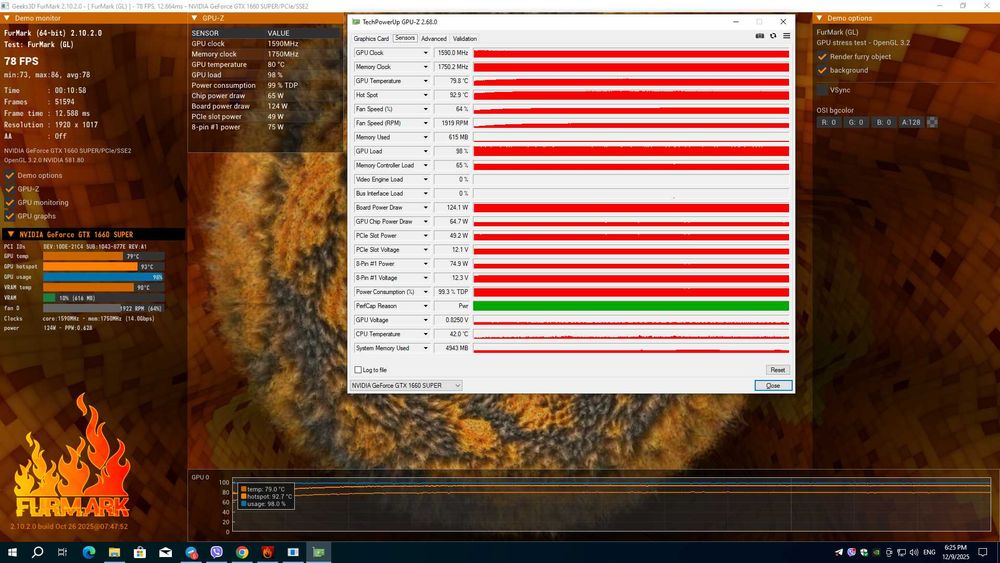Open Fan Speed (RPM) sensor dropdown
The image size is (1000, 563).
(x=425, y=123)
